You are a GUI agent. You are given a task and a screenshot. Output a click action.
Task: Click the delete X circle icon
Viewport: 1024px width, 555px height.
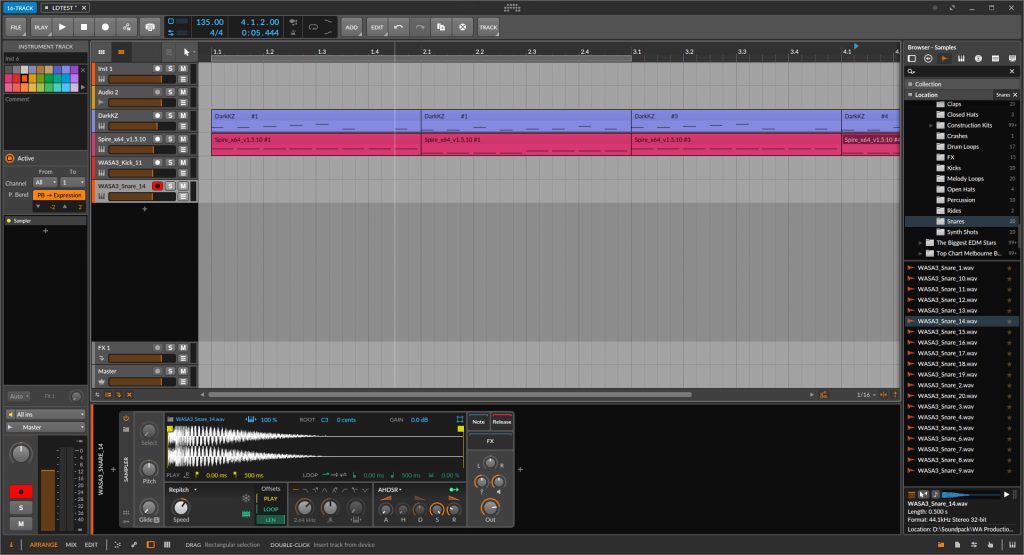[462, 27]
